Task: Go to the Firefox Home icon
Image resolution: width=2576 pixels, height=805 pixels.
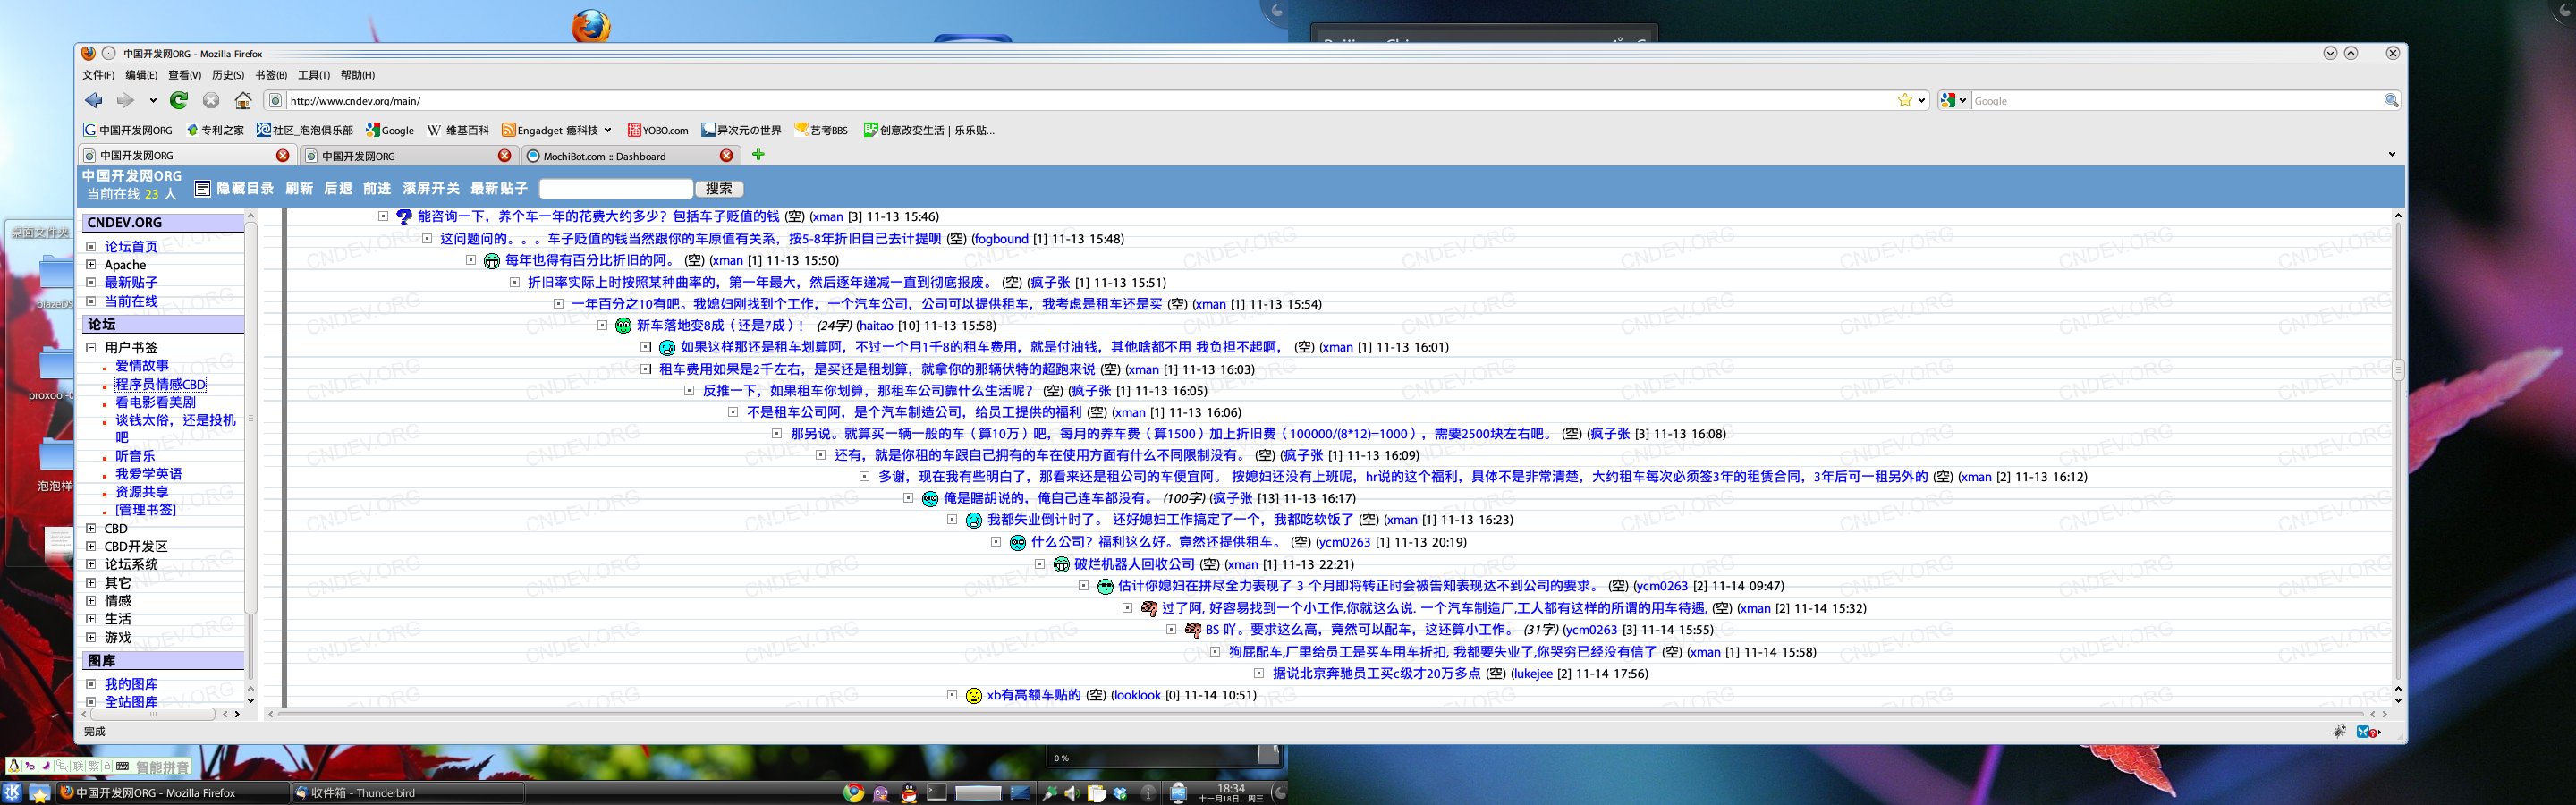Action: point(243,100)
